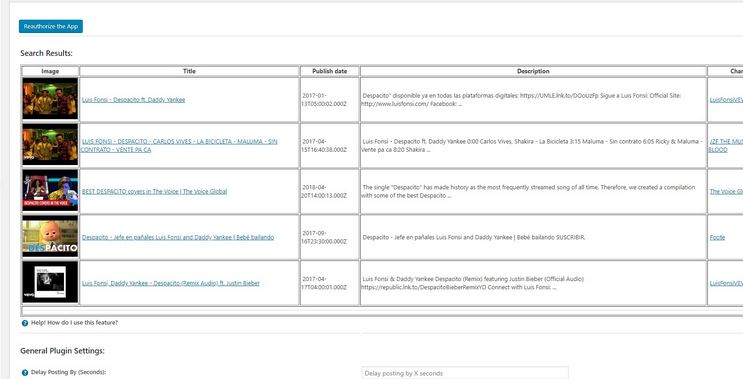Click the help icon beside 'How do I use this feature?'
Screen dimensions: 743x379
[x=25, y=323]
